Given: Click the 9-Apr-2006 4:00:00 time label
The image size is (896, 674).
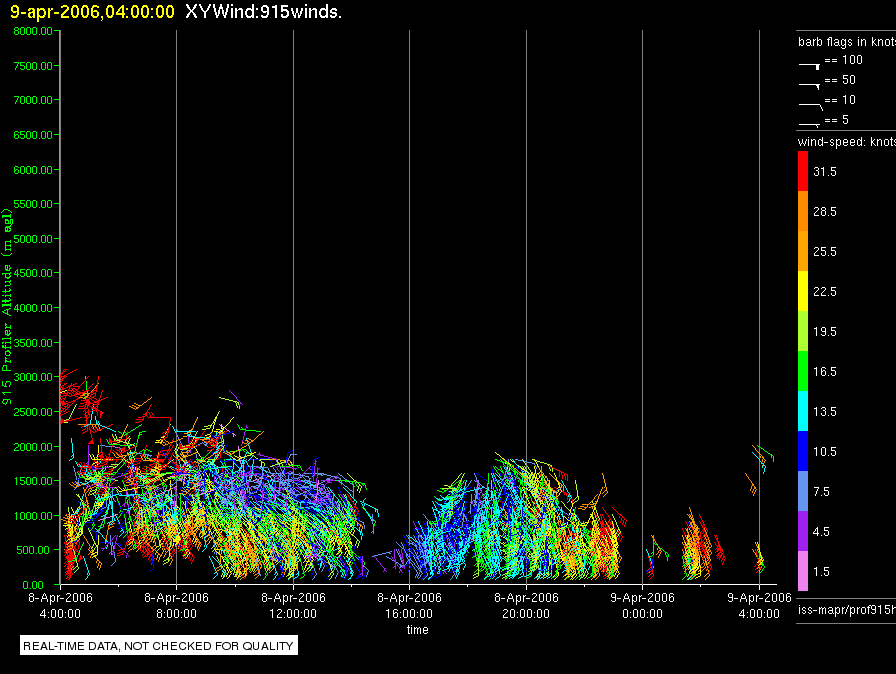Looking at the screenshot, I should [759, 605].
